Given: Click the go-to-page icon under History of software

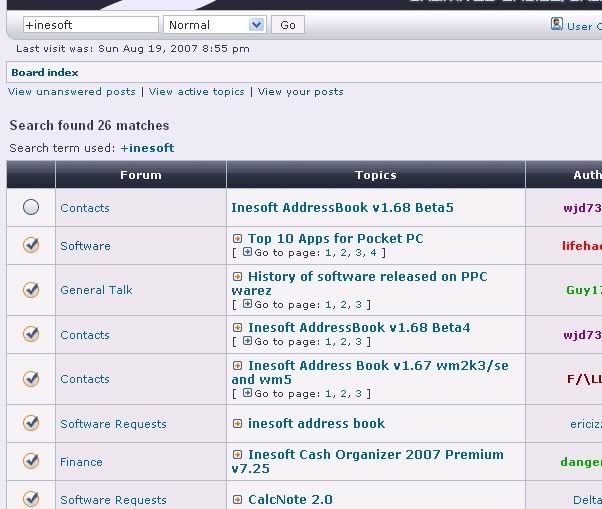Looking at the screenshot, I should [246, 304].
